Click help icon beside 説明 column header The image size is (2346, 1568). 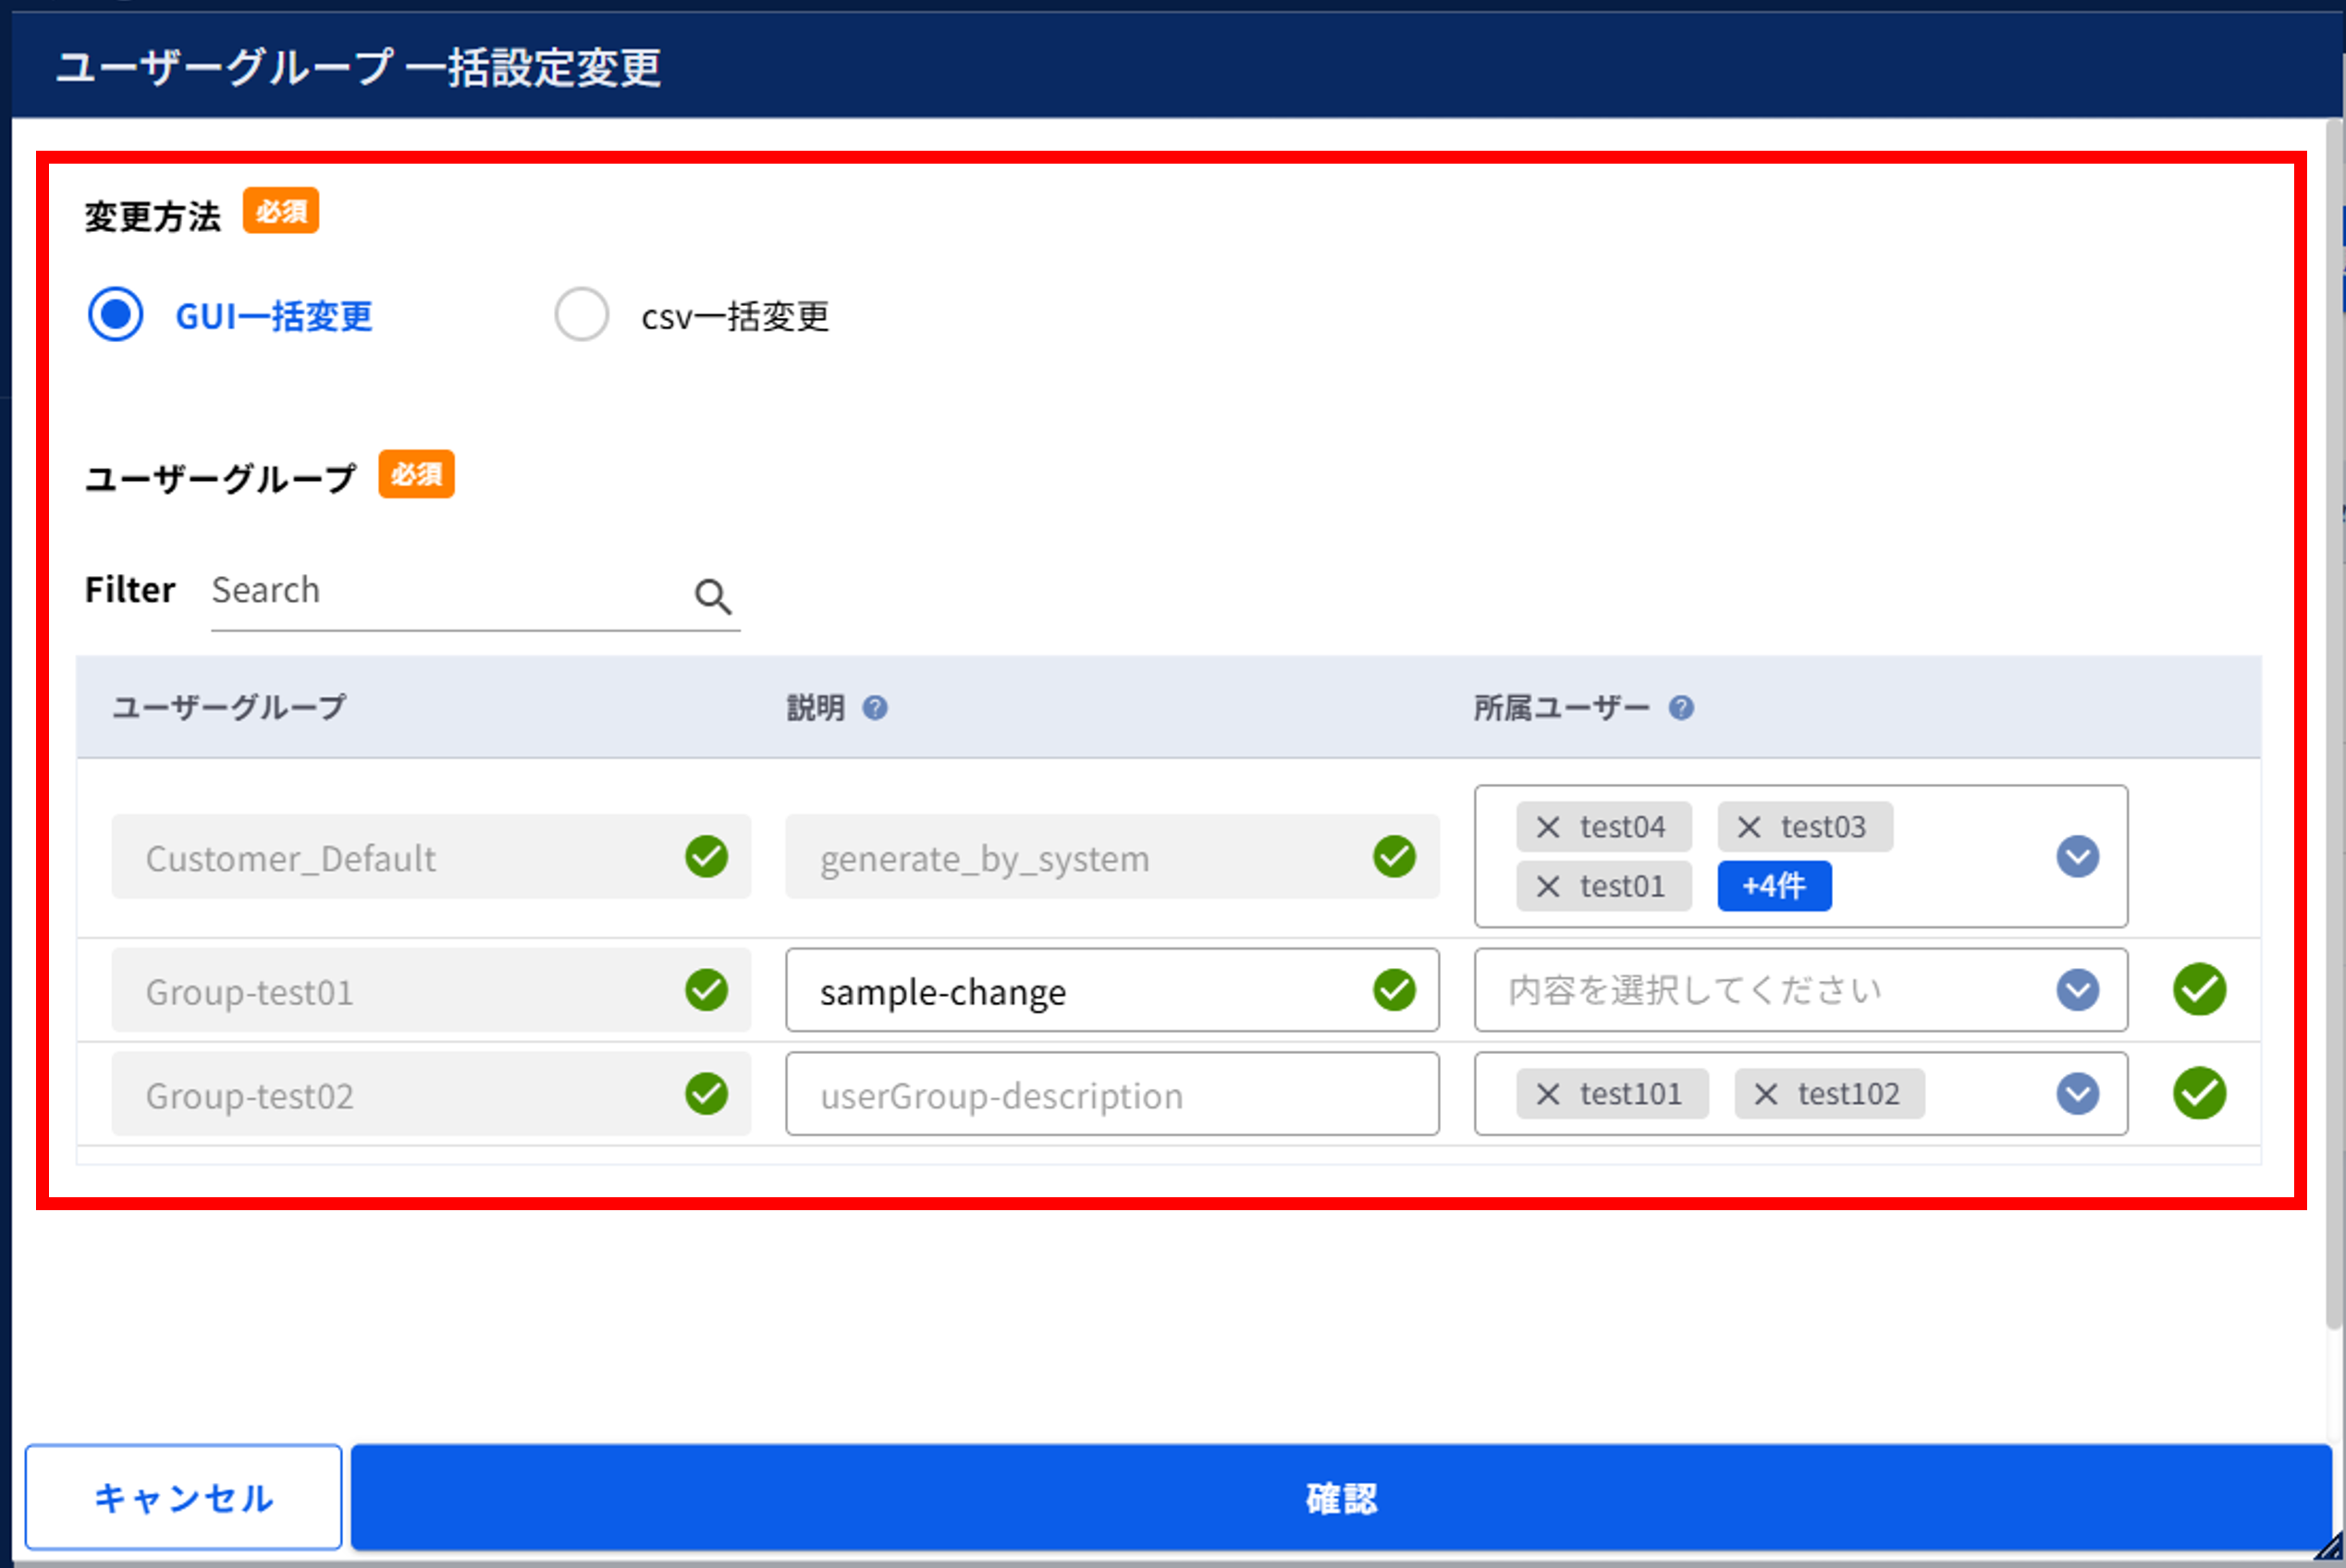(875, 708)
